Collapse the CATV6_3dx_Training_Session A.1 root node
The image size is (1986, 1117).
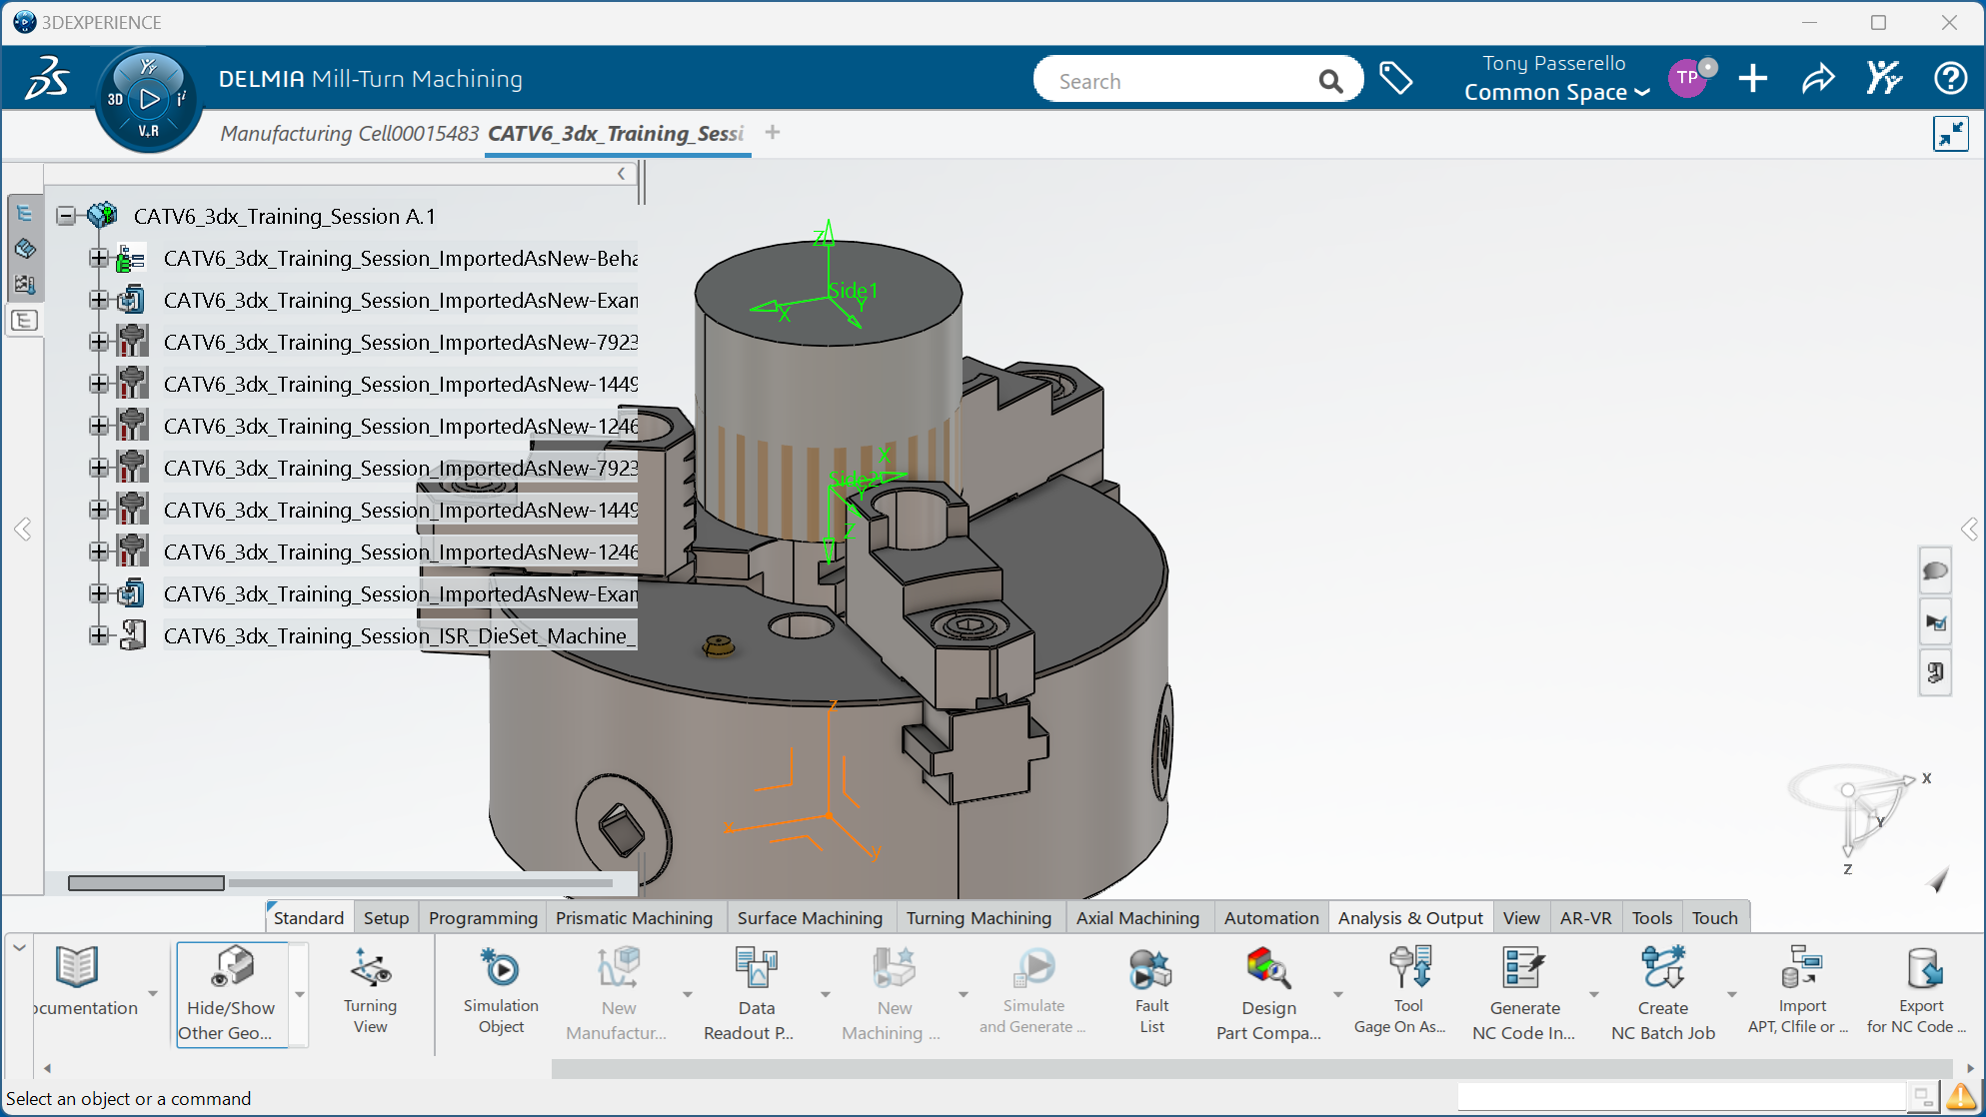66,216
